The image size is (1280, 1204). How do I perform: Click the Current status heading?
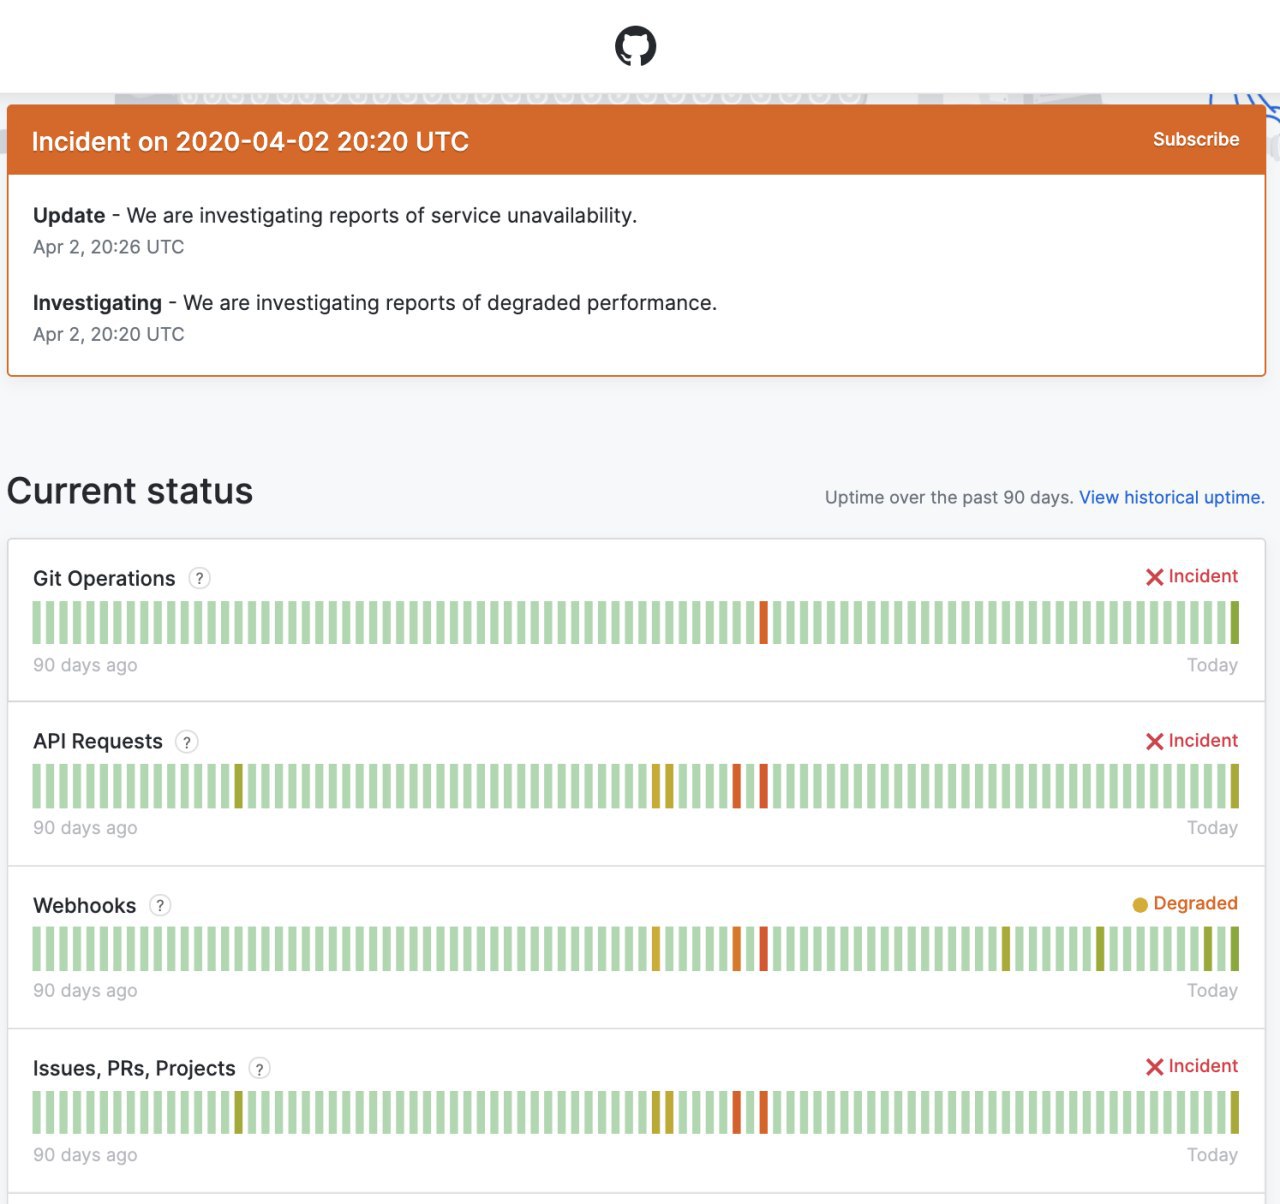point(130,491)
